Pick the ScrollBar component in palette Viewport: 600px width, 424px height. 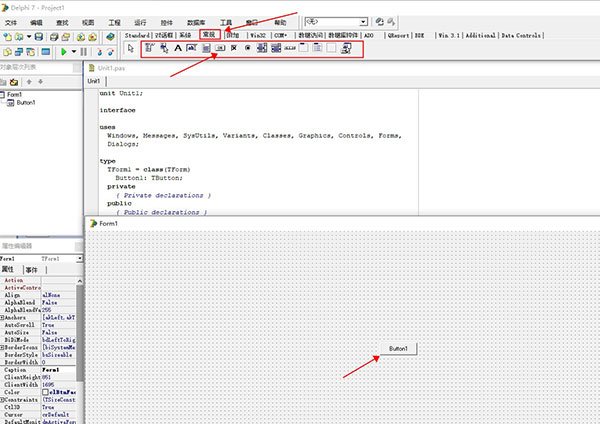(290, 48)
